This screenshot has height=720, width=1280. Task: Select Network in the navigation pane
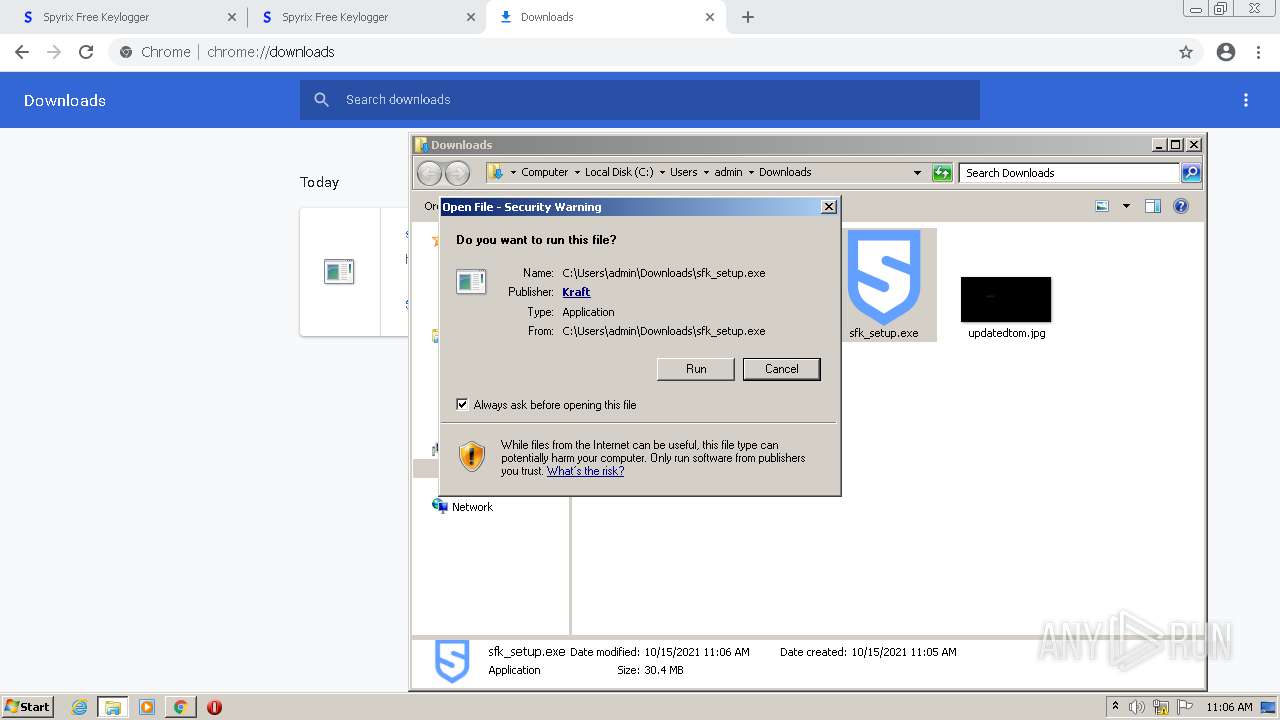pyautogui.click(x=472, y=507)
